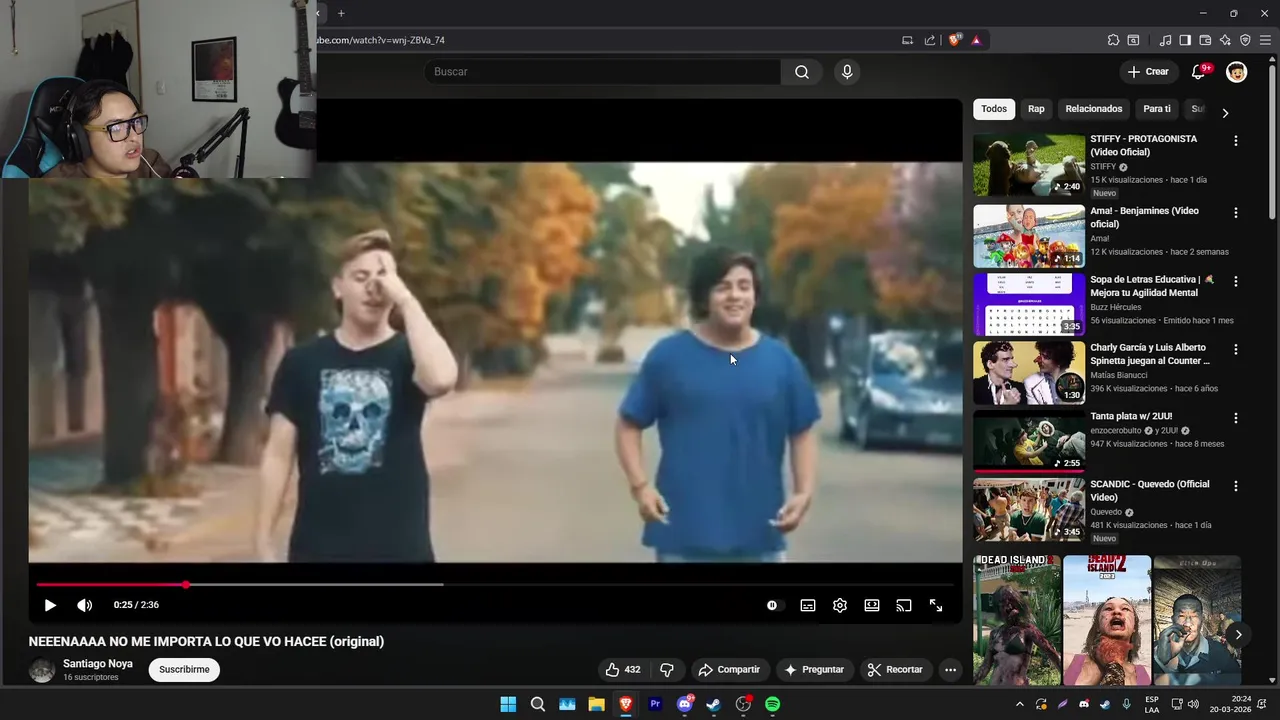This screenshot has width=1280, height=720.
Task: Open Windows Start menu
Action: pos(508,704)
